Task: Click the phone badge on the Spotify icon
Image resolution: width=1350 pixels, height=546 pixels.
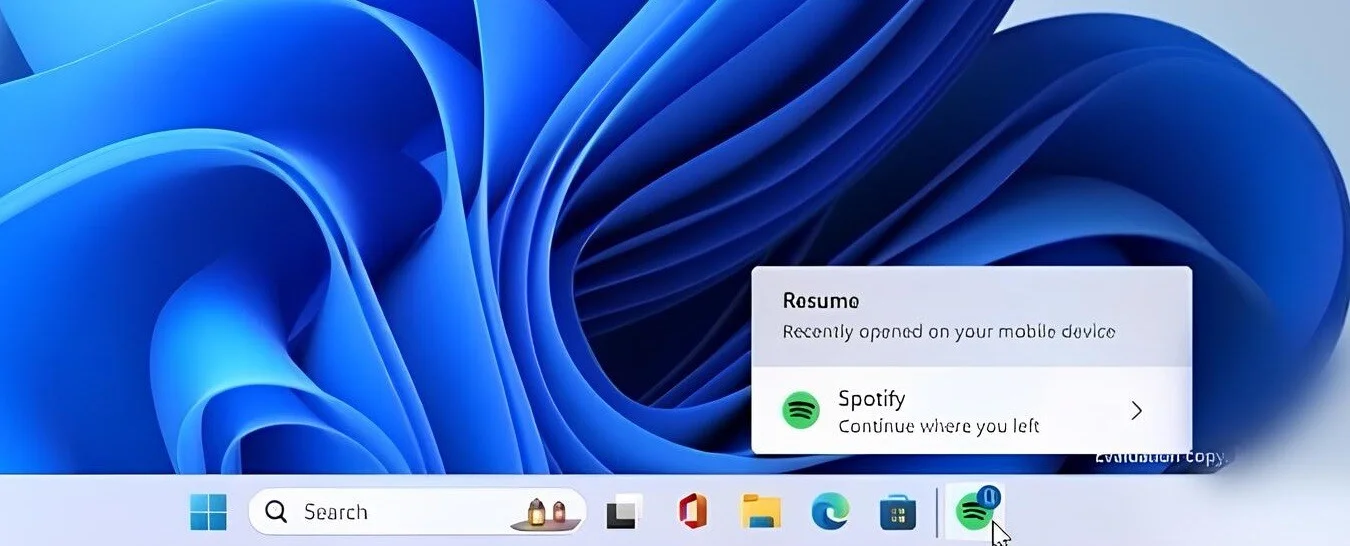Action: pos(989,497)
